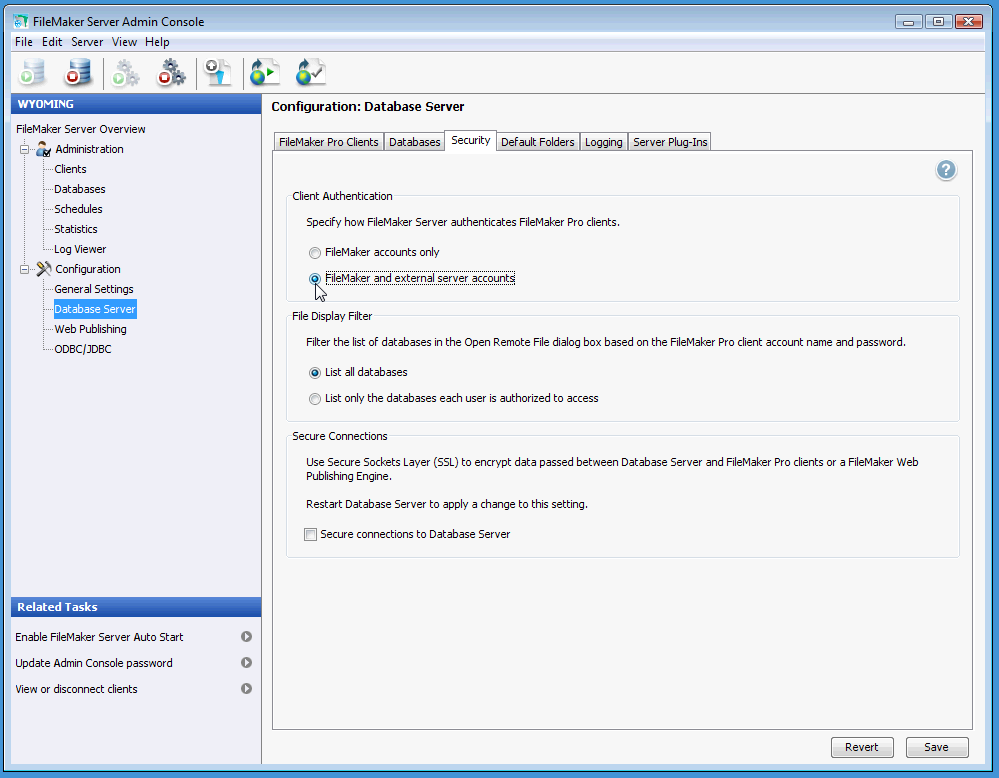Click arrow icon next to View or disconnect clients
The image size is (999, 778).
pyautogui.click(x=246, y=689)
